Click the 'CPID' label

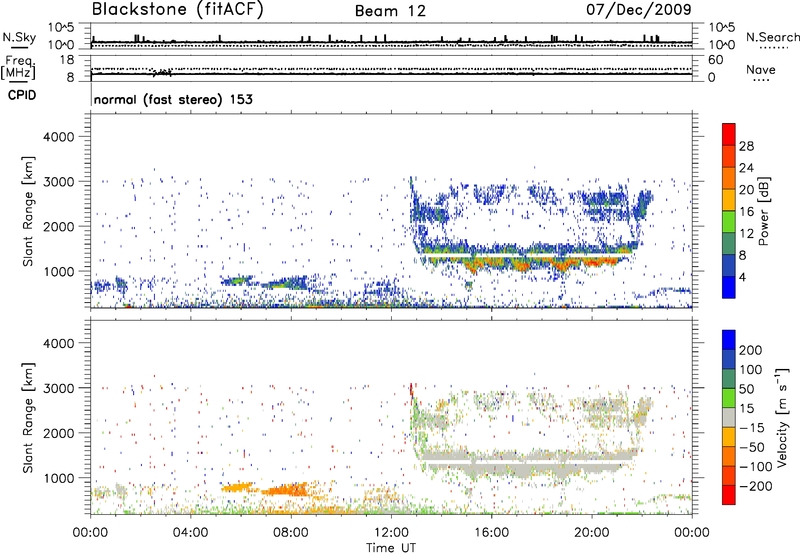22,95
